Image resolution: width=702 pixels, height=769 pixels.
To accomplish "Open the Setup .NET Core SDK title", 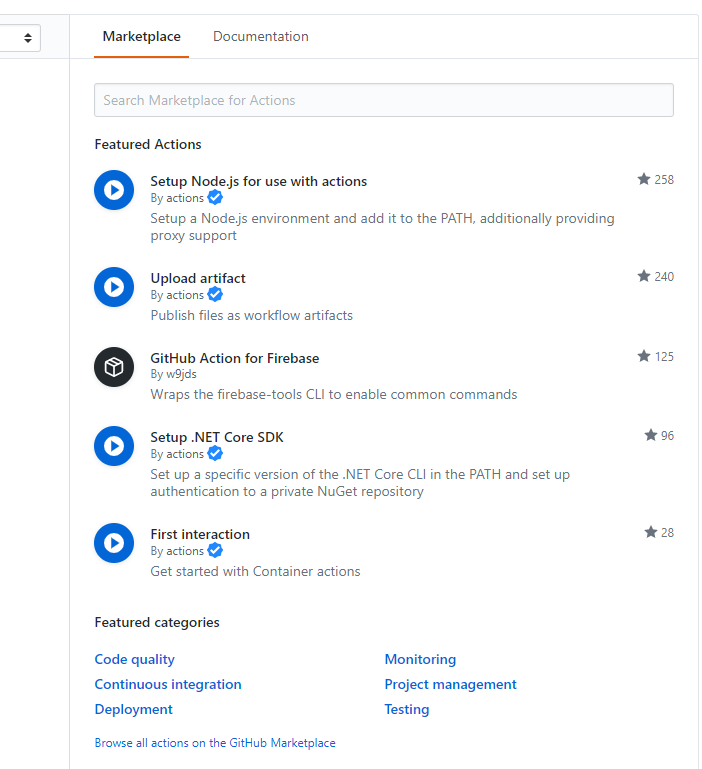I will coord(217,437).
